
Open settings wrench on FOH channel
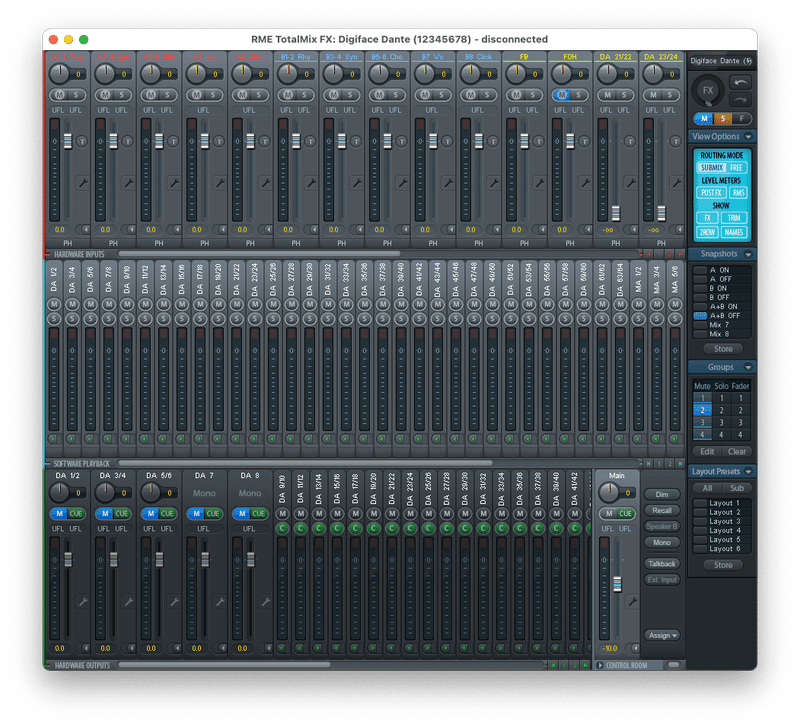click(x=585, y=183)
